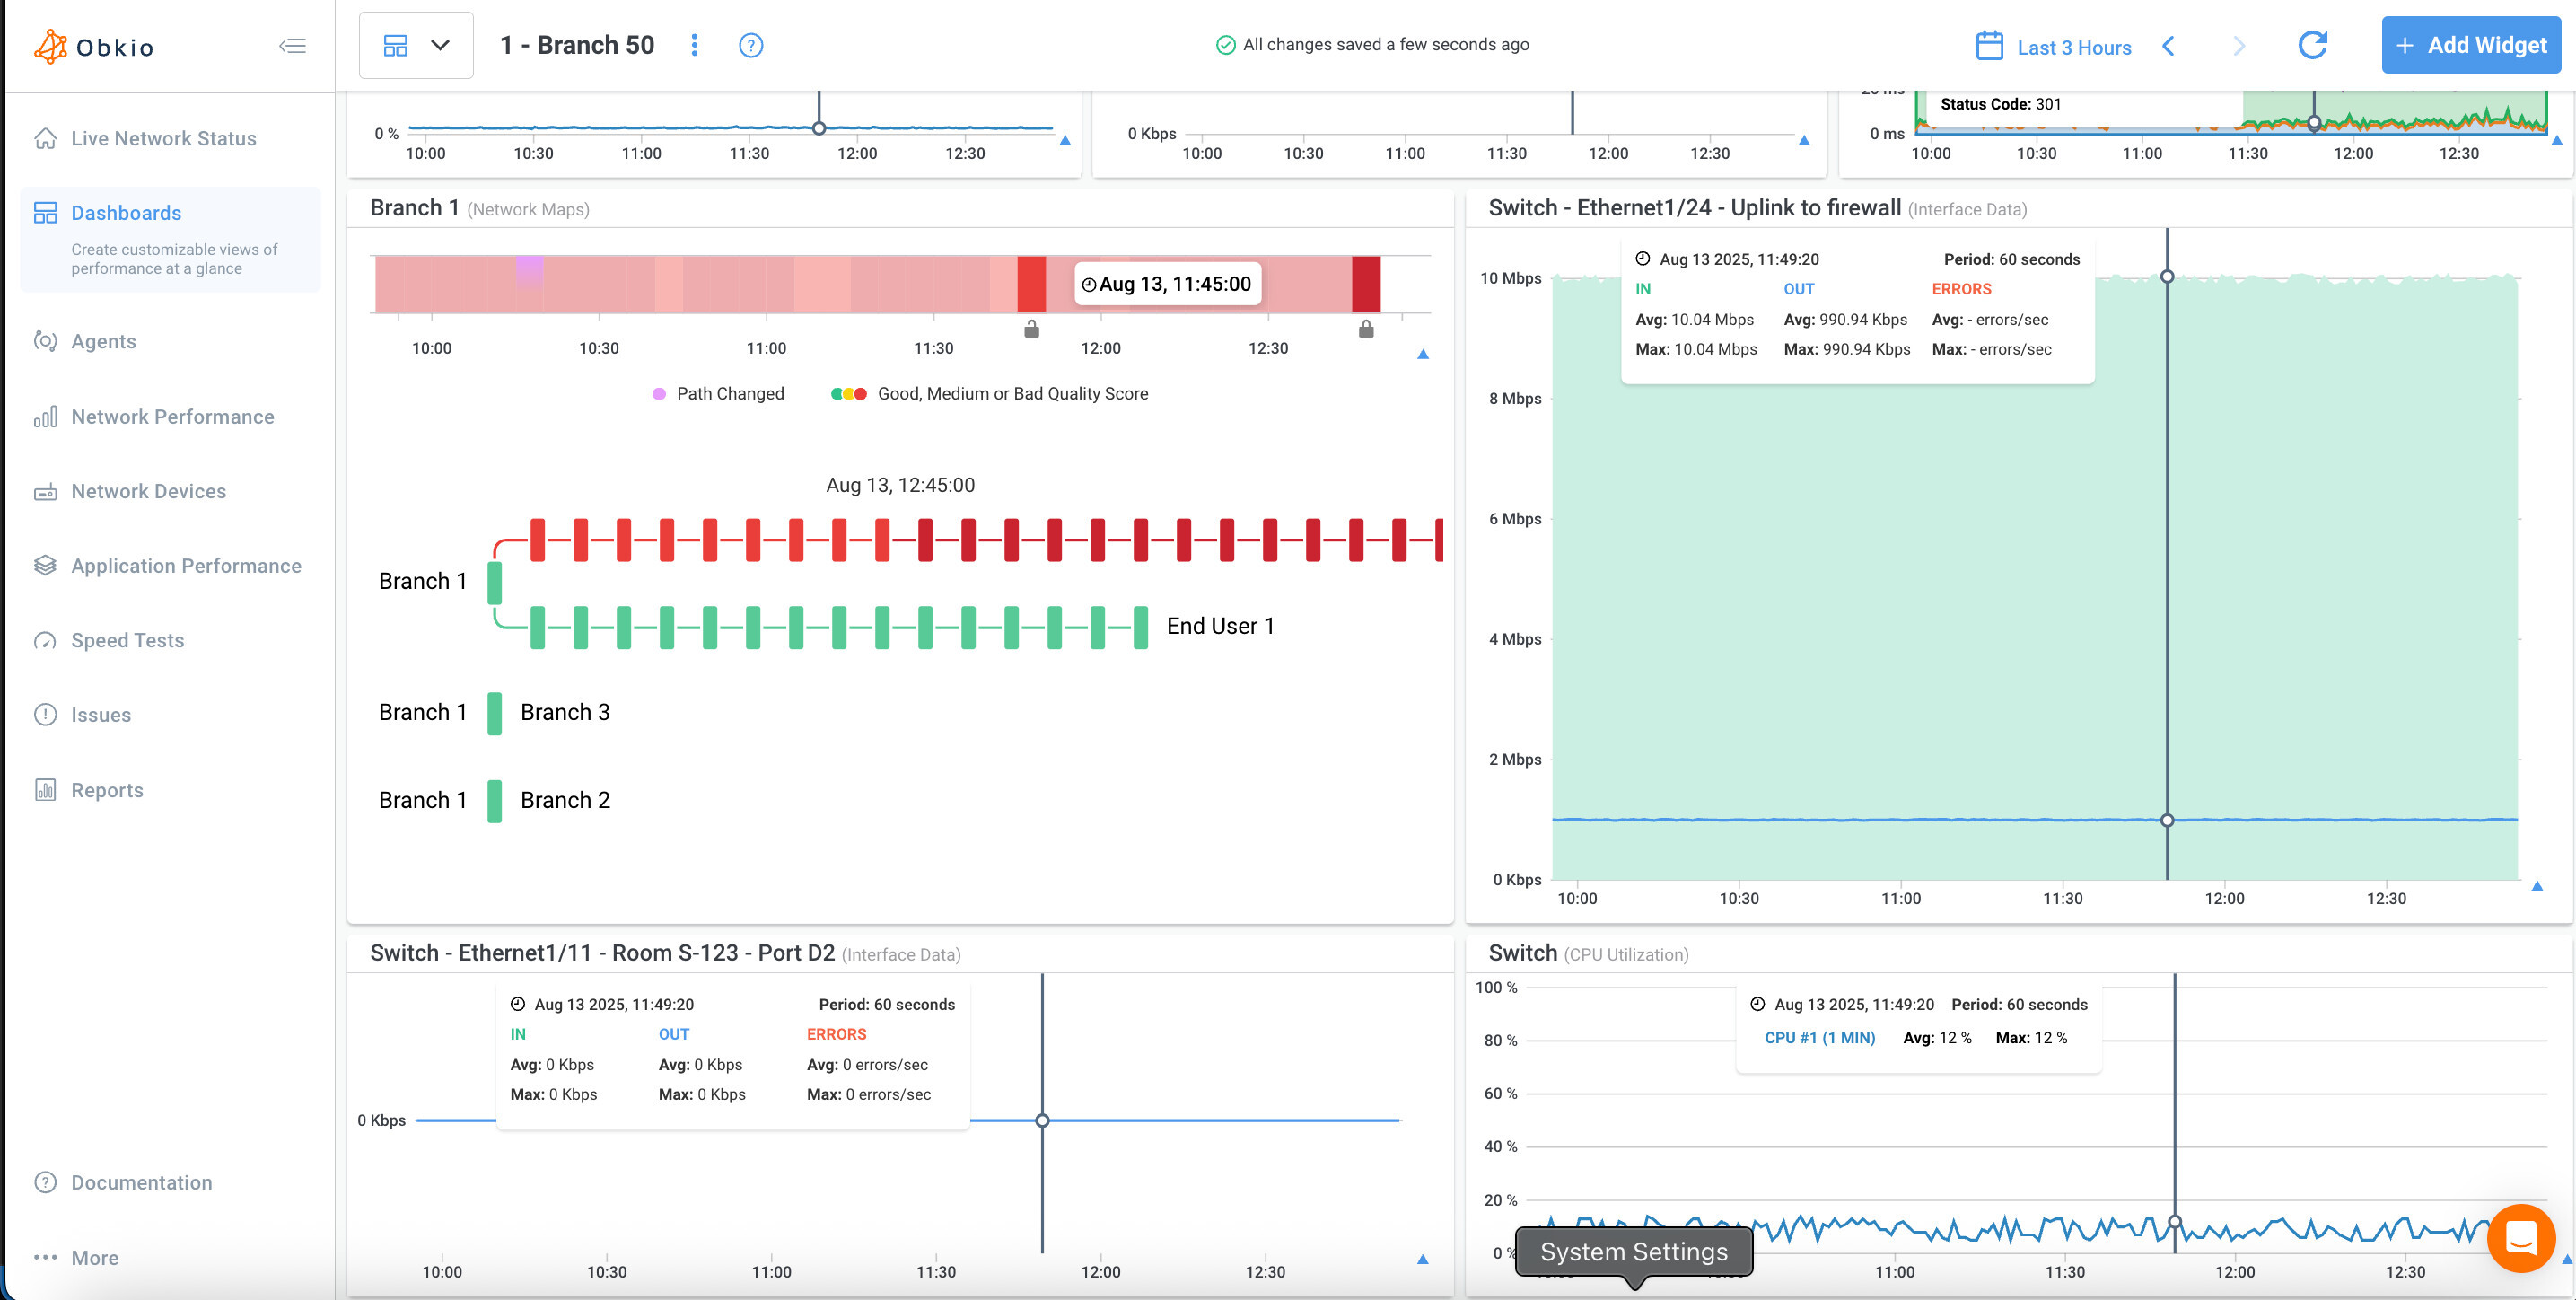Toggle the left lock marker on Branch 1 timeline
This screenshot has width=2576, height=1300.
1031,329
